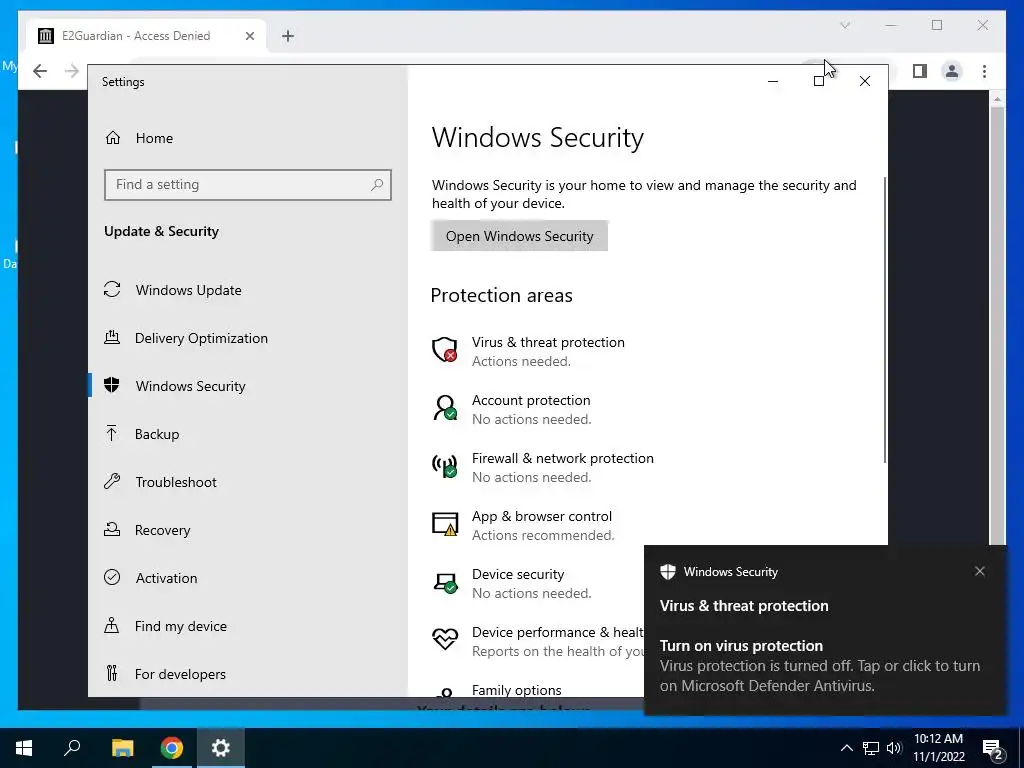Click search magnifier icon in Find a setting
1024x768 pixels.
tap(377, 185)
